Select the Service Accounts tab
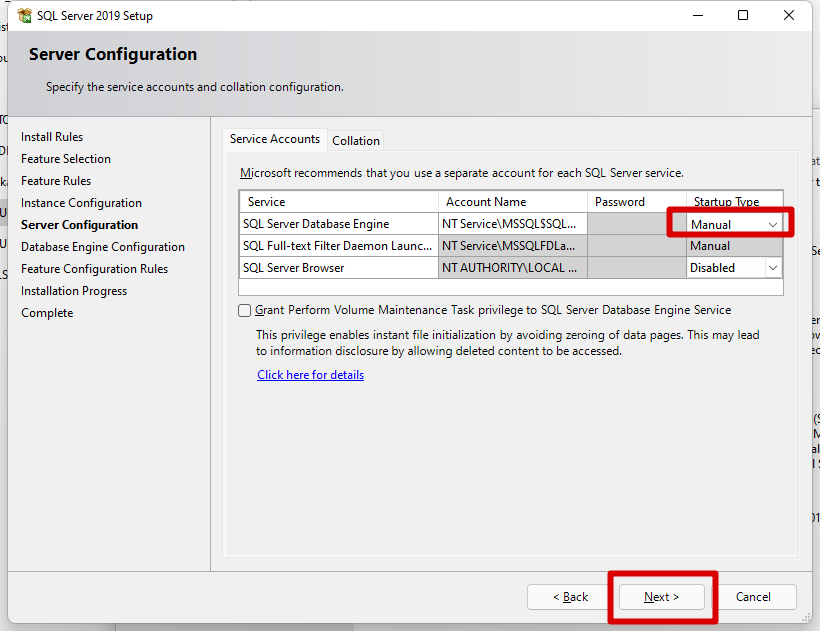The width and height of the screenshot is (820, 631). (x=275, y=139)
